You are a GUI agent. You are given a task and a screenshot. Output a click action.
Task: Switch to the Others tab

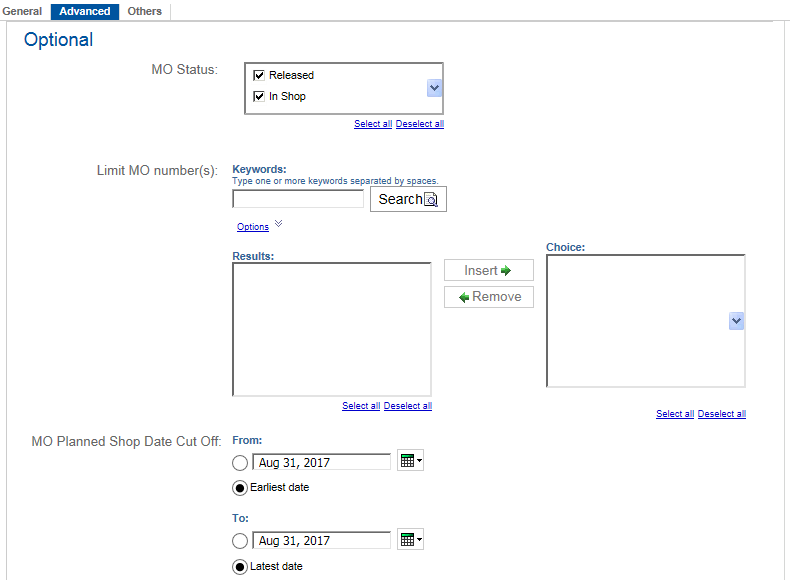point(145,11)
